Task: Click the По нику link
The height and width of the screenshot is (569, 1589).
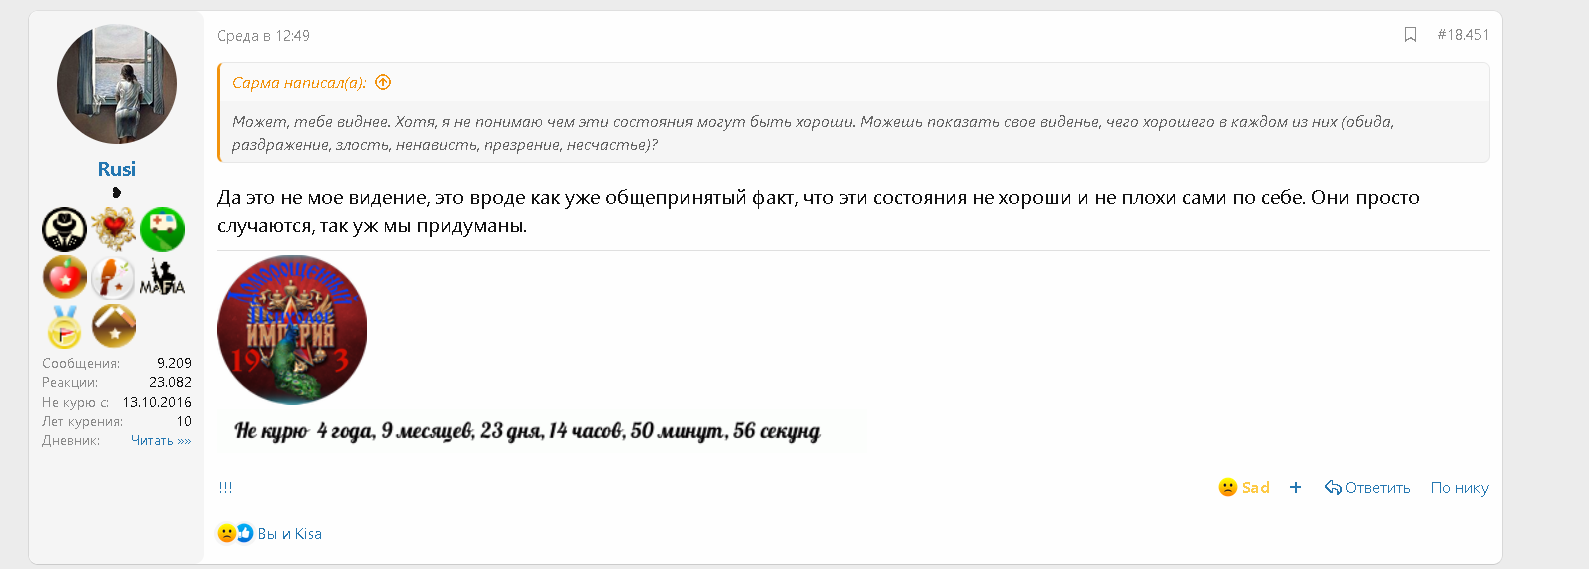Action: (1459, 488)
